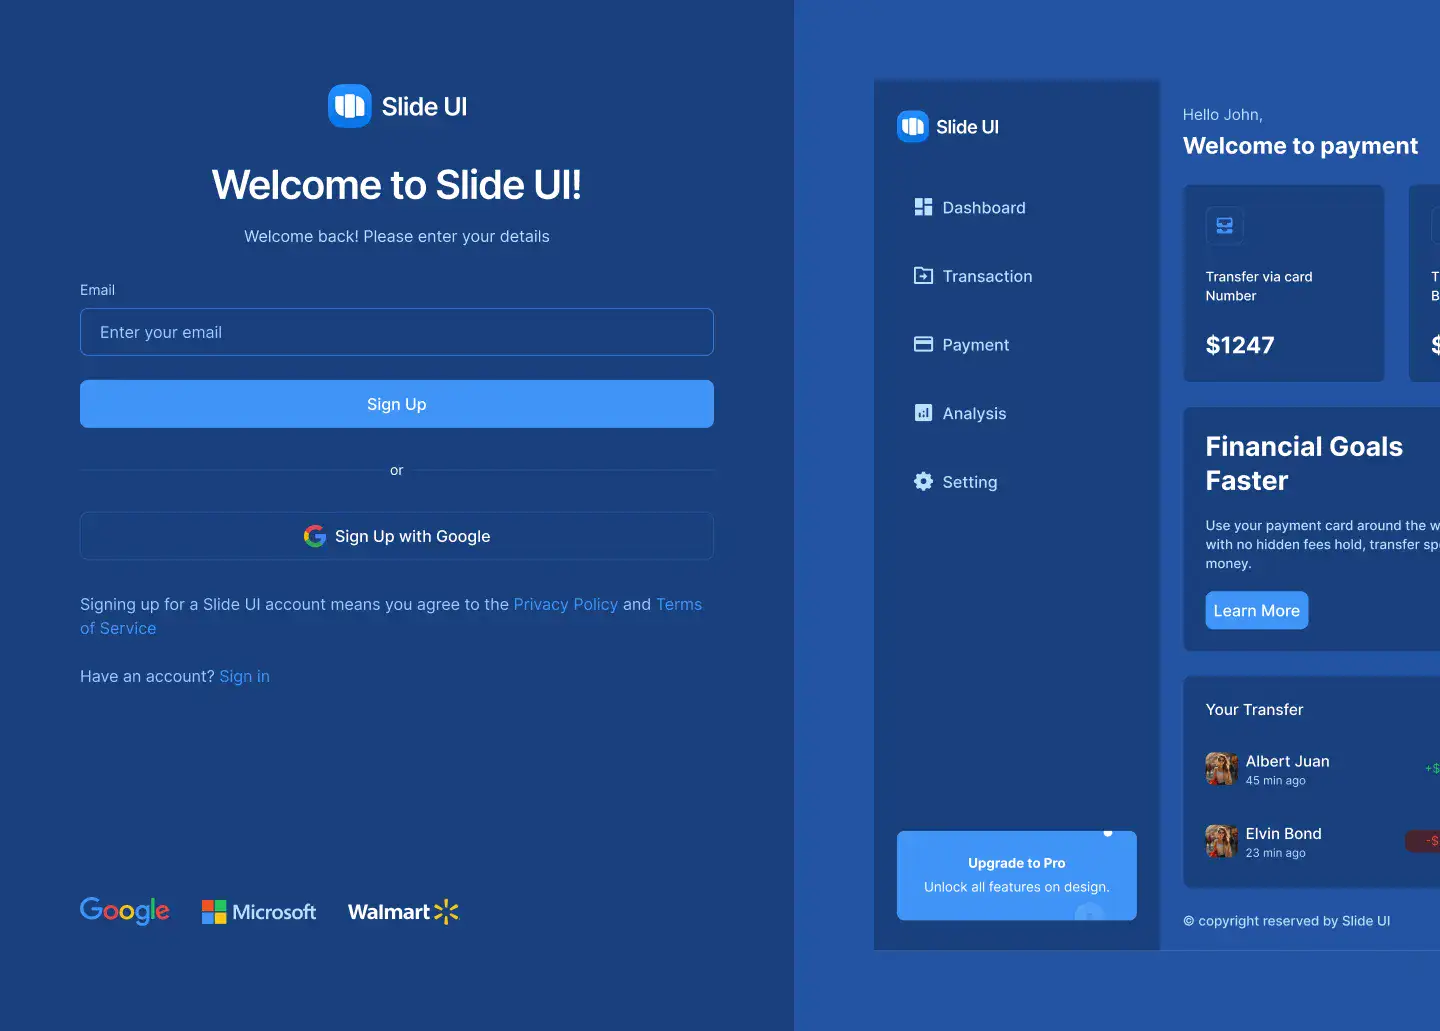
Task: Click the Transfer via card Number icon
Action: (x=1225, y=226)
